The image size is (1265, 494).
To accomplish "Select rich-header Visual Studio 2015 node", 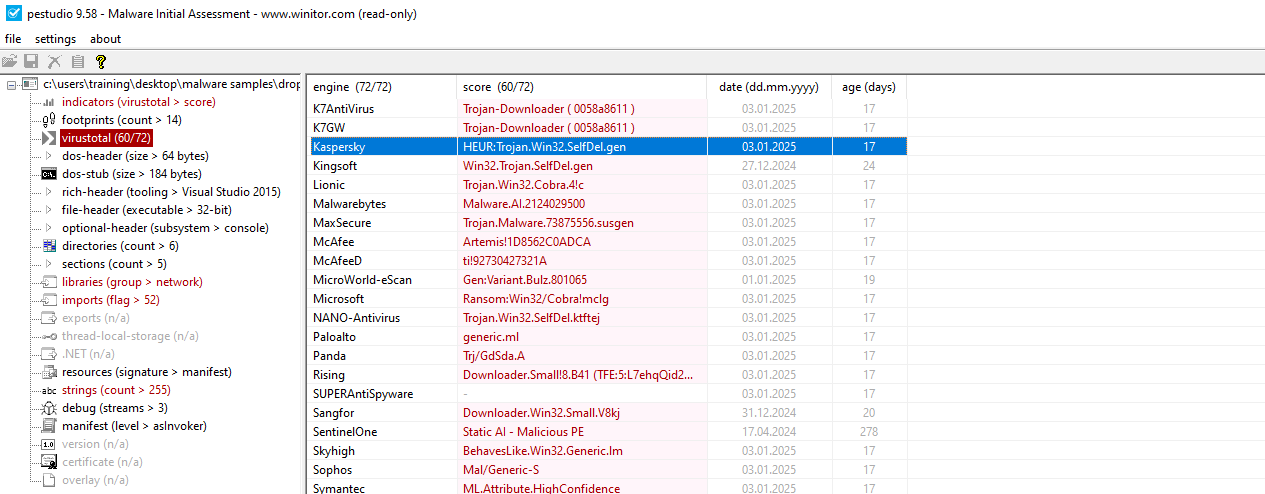I will click(171, 192).
